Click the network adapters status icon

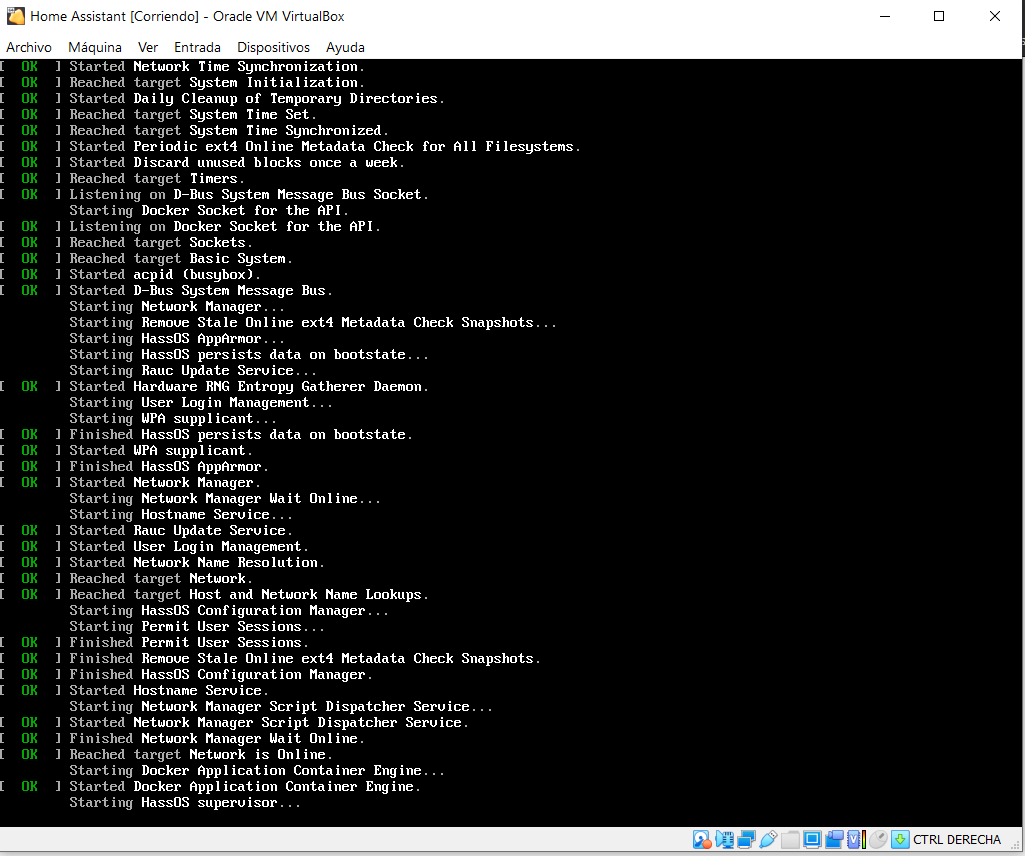tap(746, 840)
